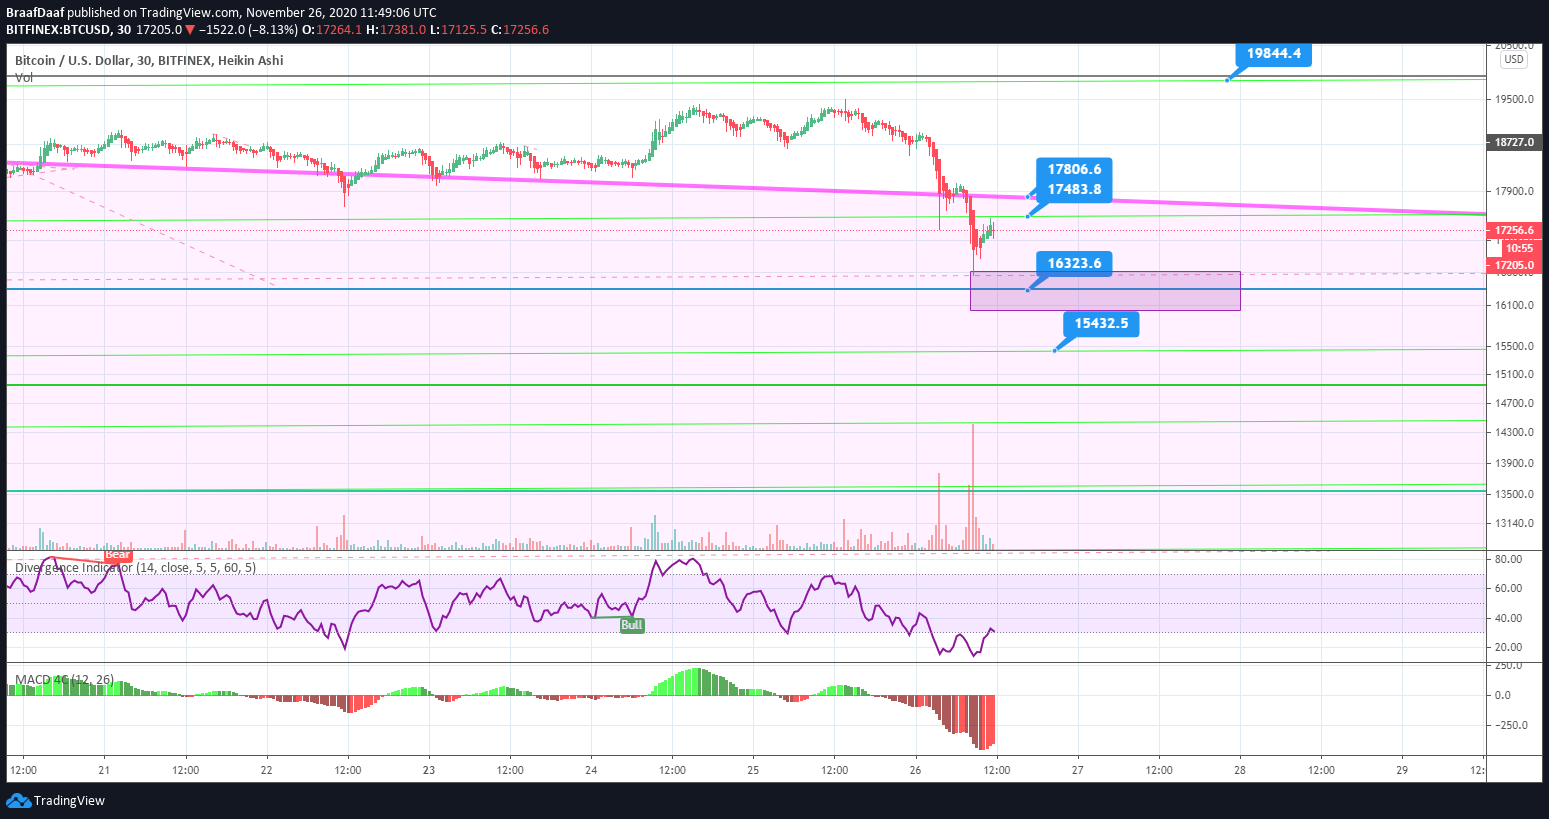Click the -250.0 MACD scale label

[x=1511, y=726]
